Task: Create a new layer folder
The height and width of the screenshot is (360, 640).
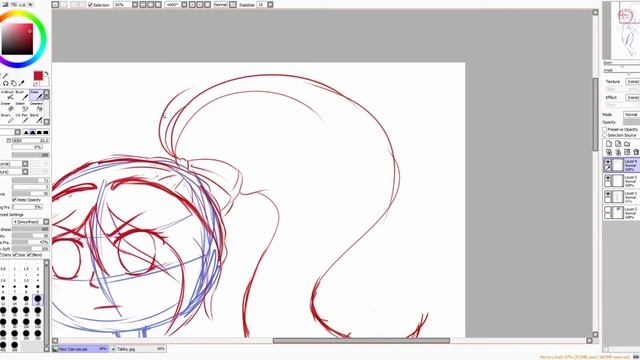Action: tap(627, 144)
